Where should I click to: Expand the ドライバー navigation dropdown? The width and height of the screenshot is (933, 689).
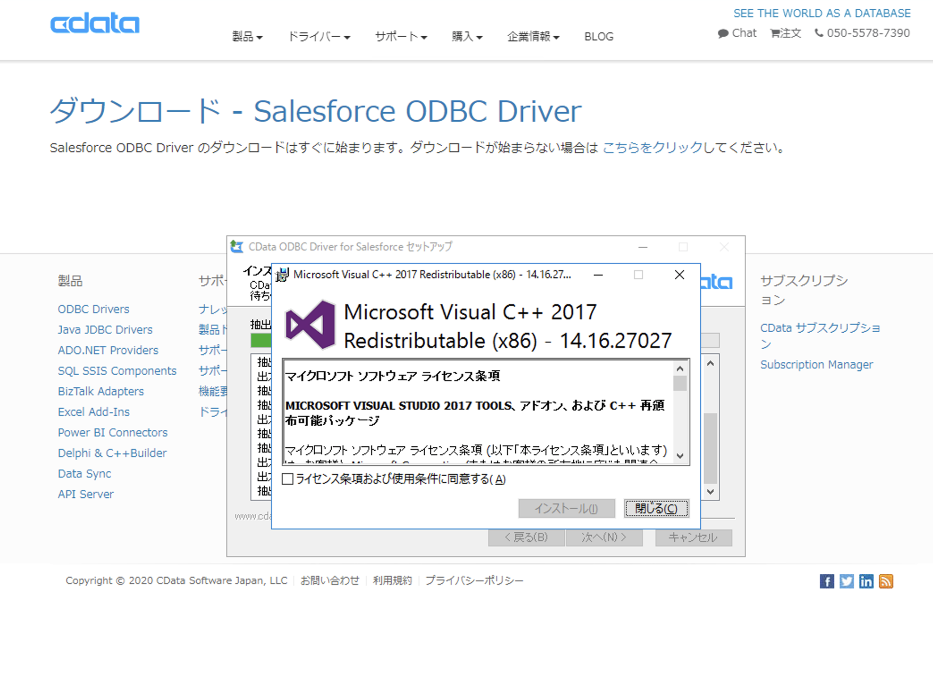pos(319,36)
